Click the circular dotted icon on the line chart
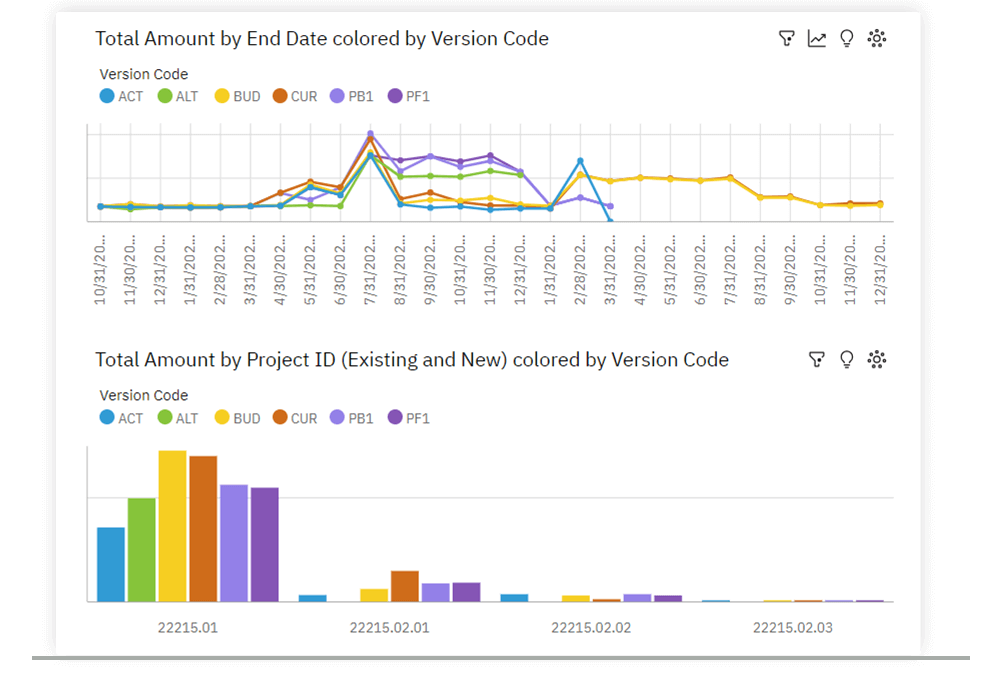 [x=877, y=39]
